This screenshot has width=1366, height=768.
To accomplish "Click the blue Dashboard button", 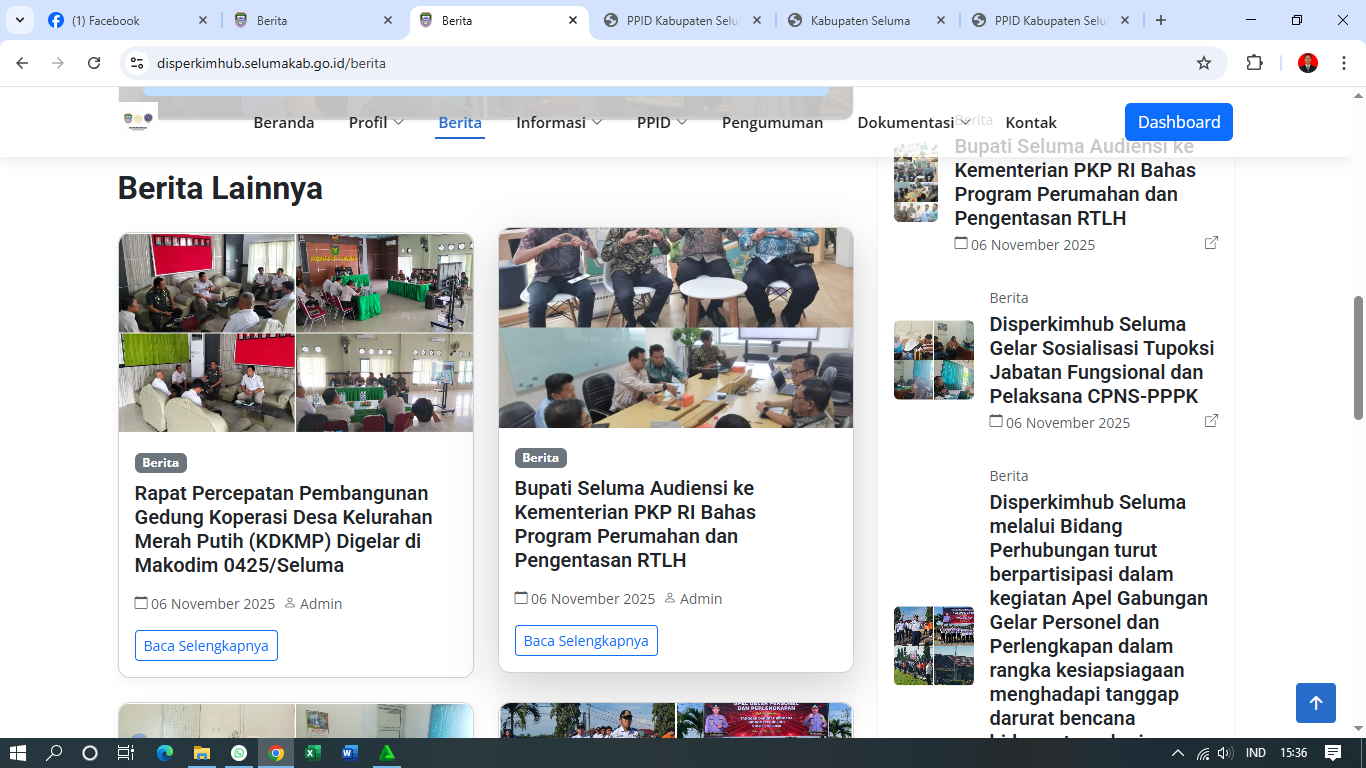I will [1178, 122].
